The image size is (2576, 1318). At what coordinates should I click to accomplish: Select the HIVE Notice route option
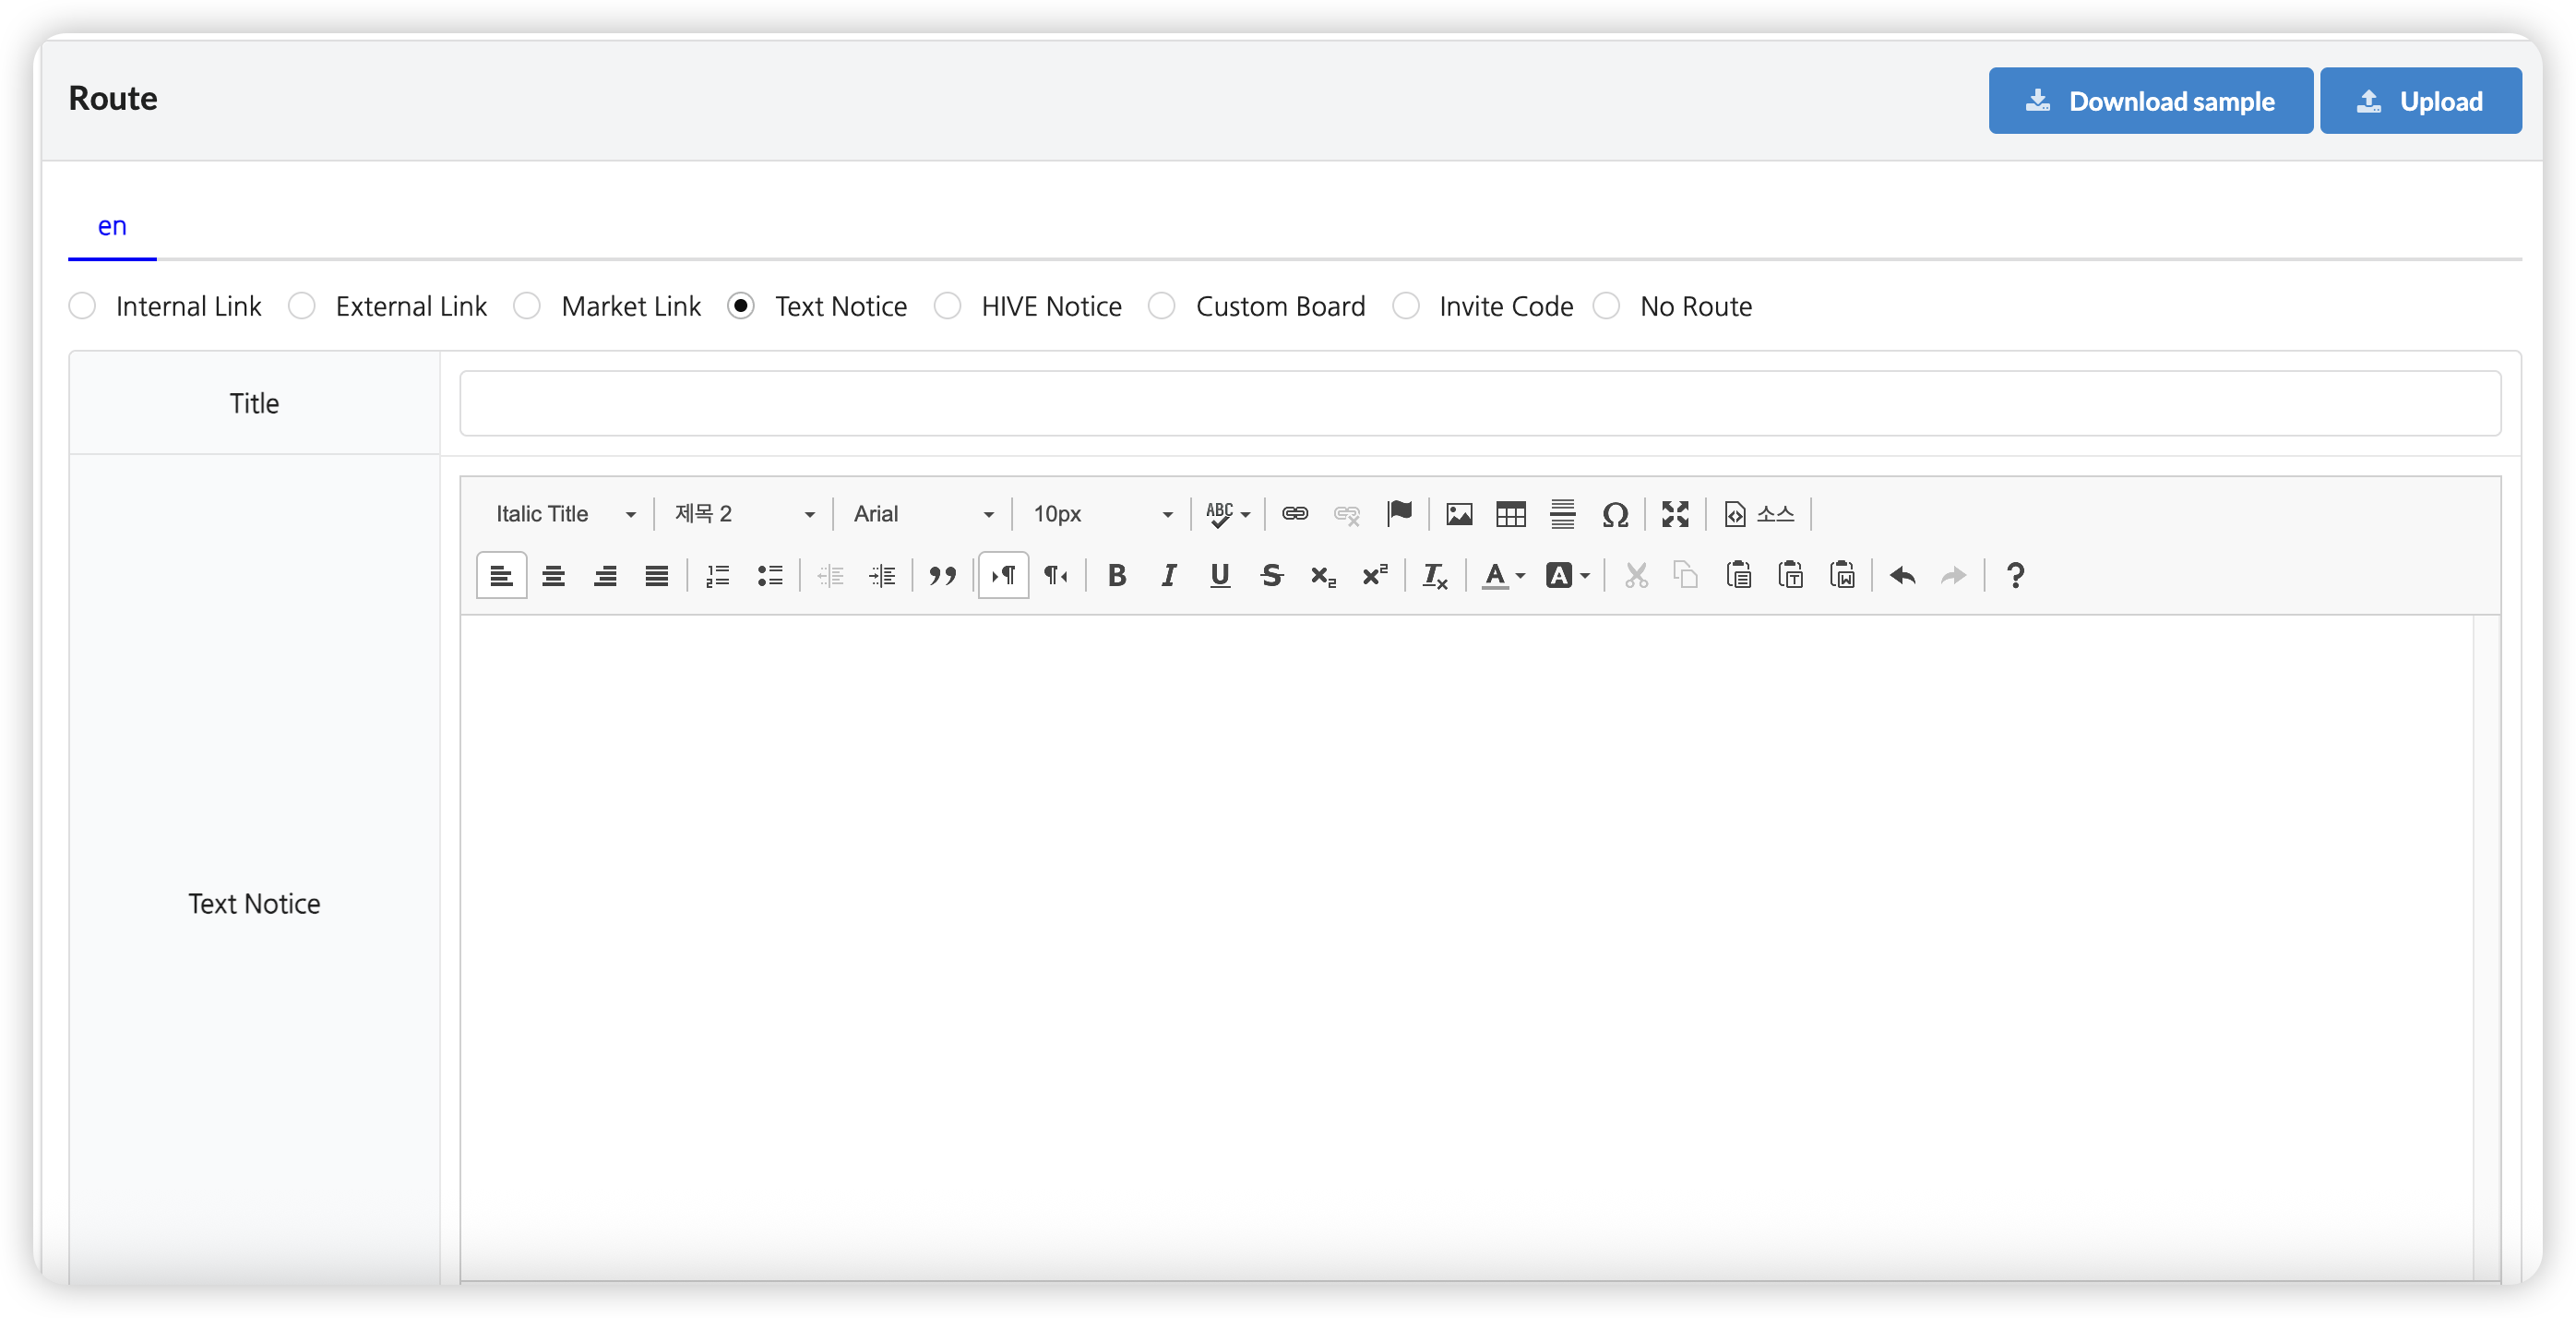[947, 306]
